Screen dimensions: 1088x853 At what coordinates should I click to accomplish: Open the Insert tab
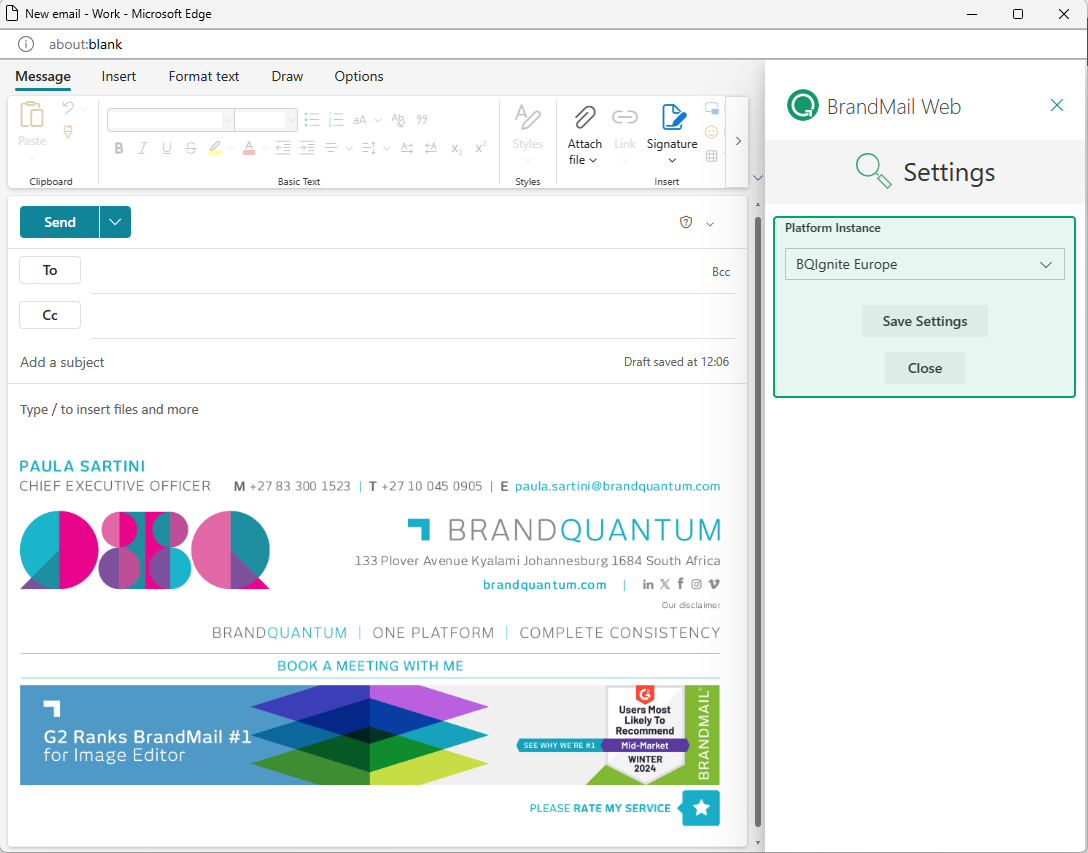point(119,76)
